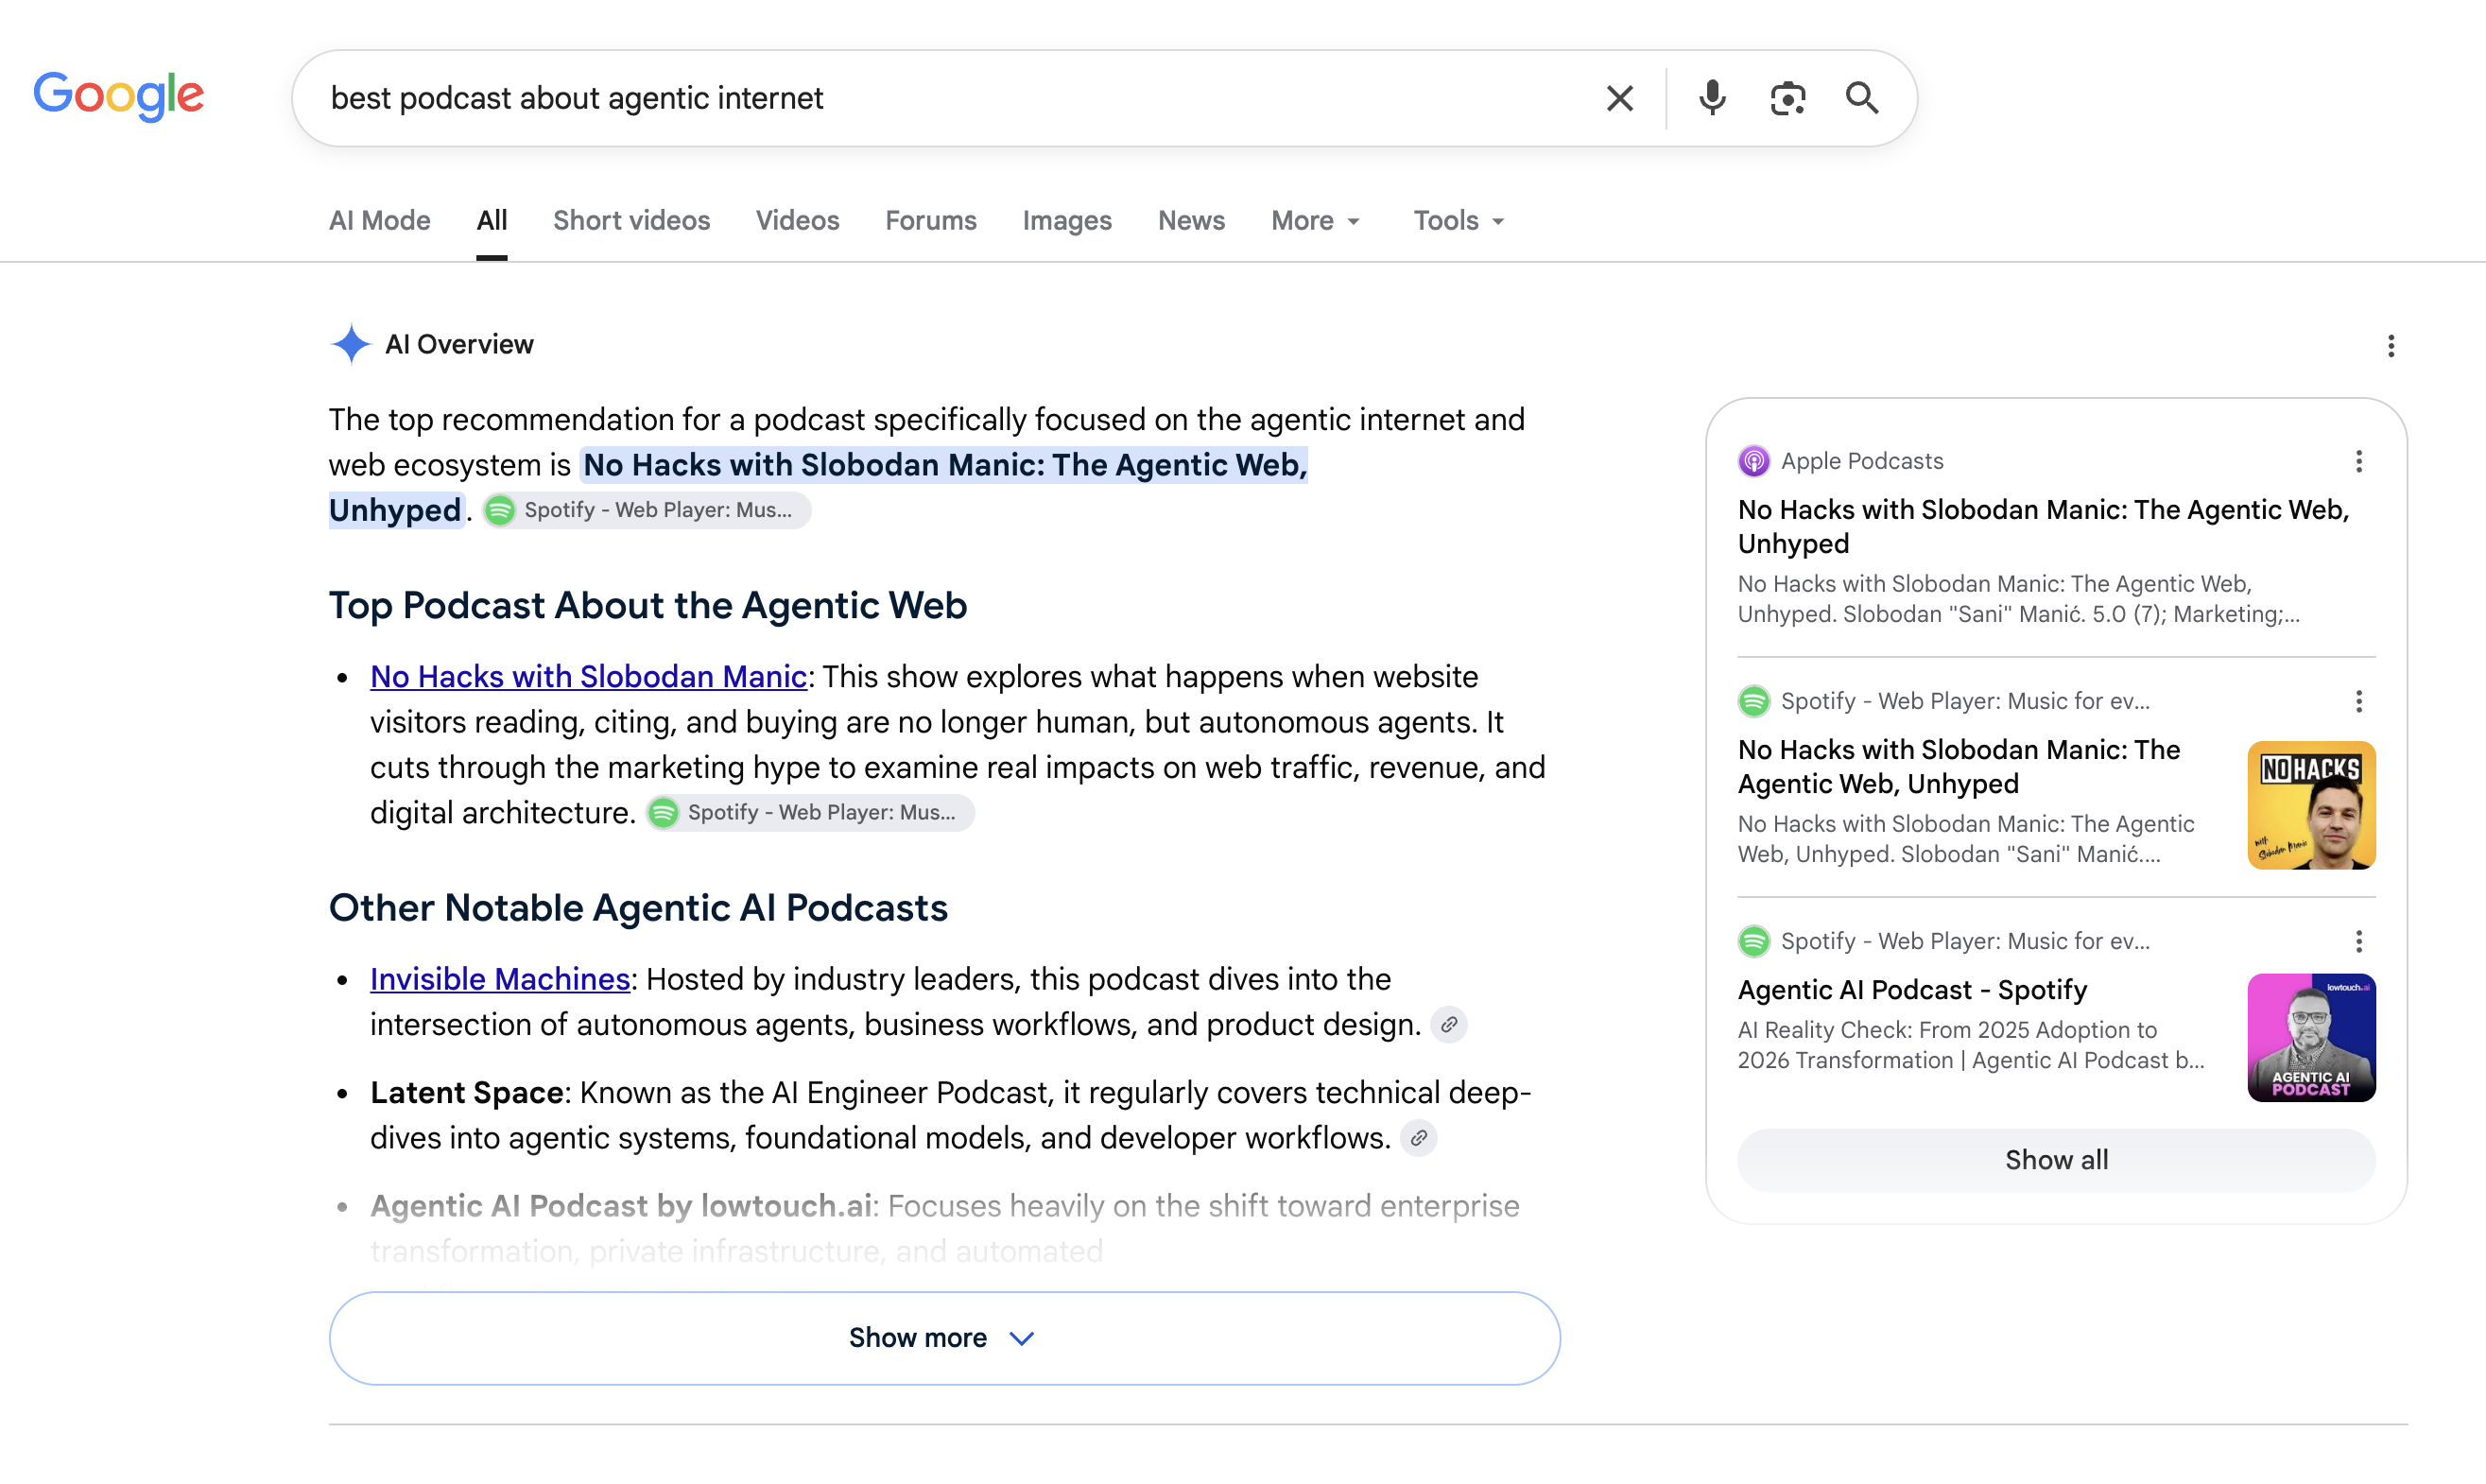
Task: Click the AI Reality Check description snippet
Action: [x=1970, y=1045]
